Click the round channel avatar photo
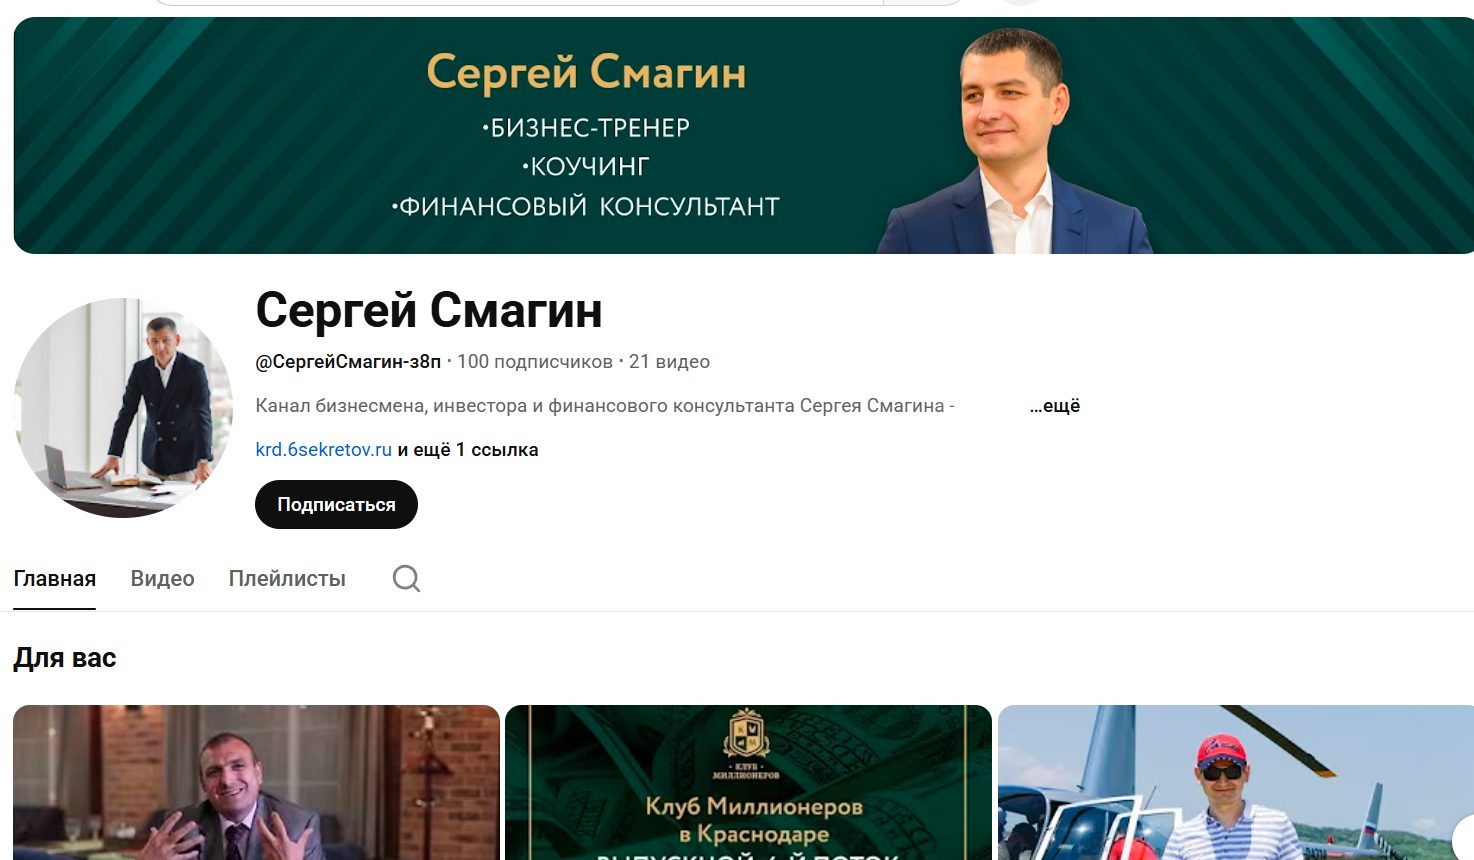This screenshot has width=1474, height=860. tap(123, 407)
